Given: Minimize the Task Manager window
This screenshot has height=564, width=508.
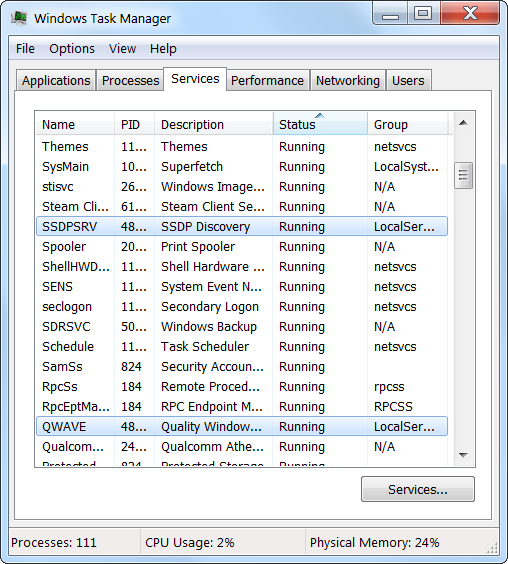Looking at the screenshot, I should (x=390, y=14).
